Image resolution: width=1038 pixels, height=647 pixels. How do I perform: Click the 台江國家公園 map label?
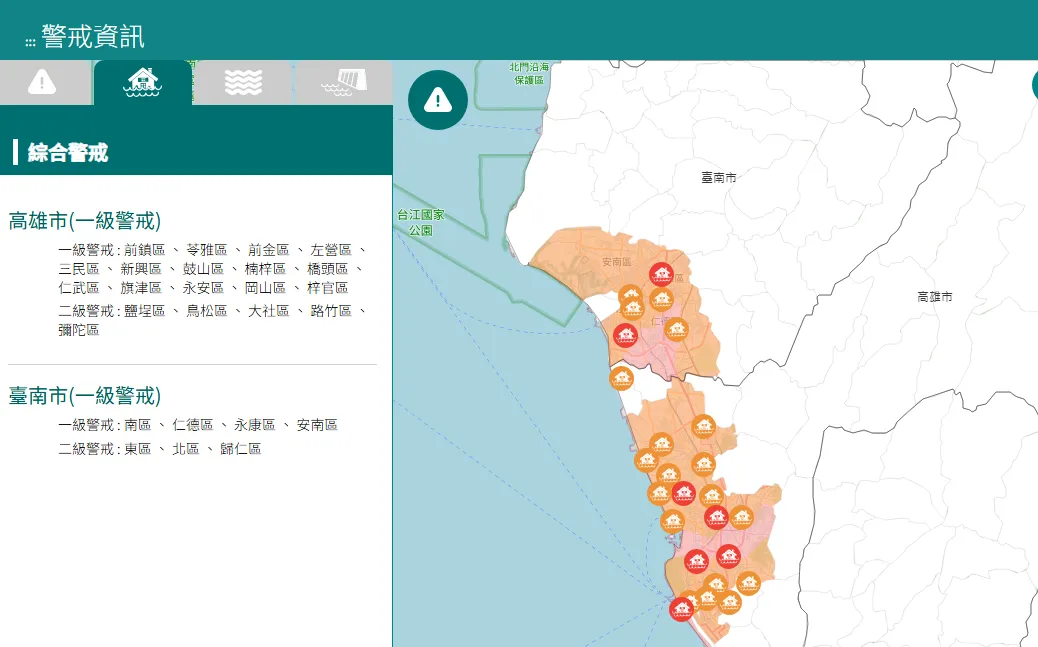pos(421,223)
